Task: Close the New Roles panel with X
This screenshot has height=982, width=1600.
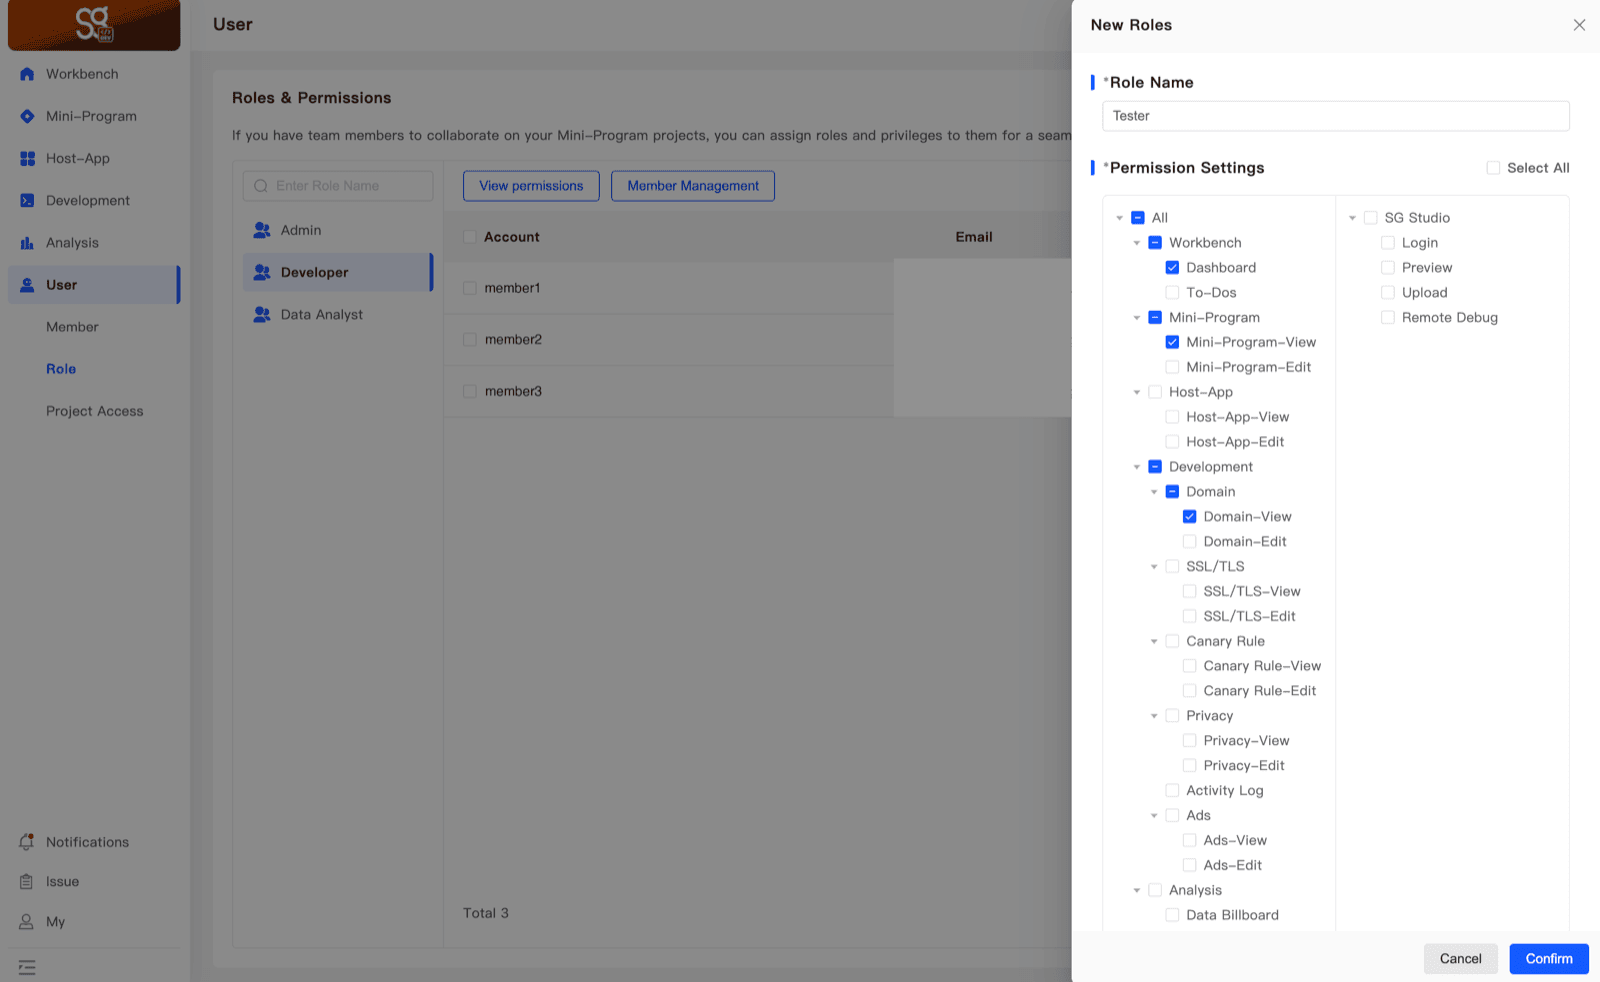Action: pos(1579,25)
